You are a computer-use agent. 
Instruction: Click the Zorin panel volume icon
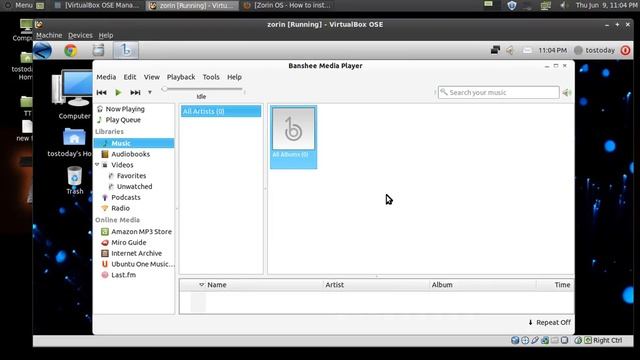[x=510, y=50]
